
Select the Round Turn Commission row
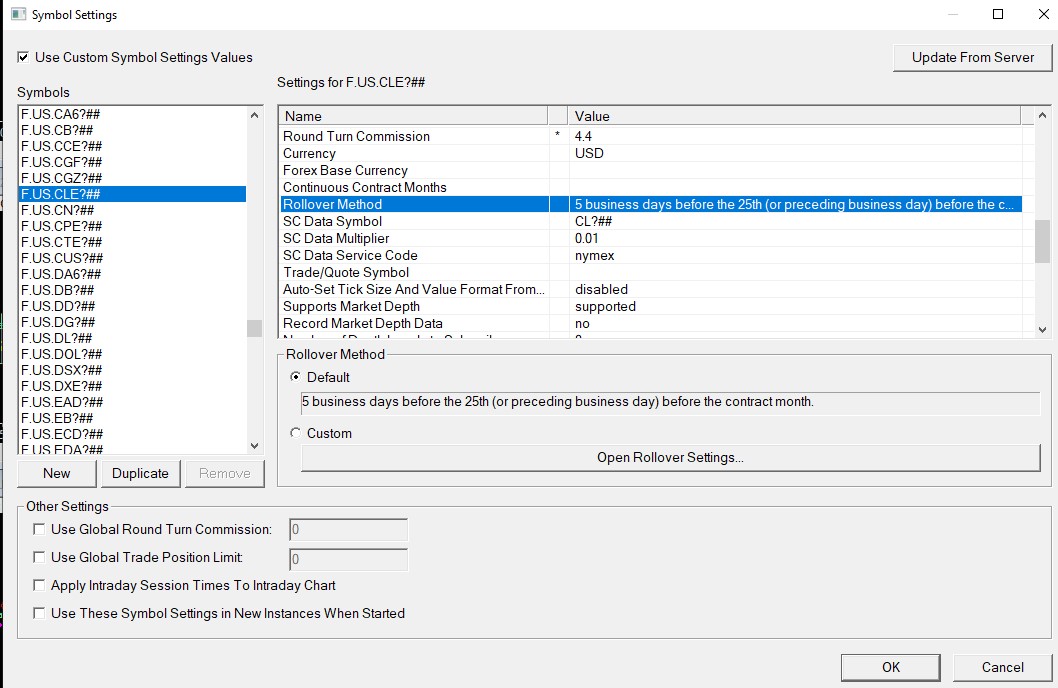click(x=651, y=136)
